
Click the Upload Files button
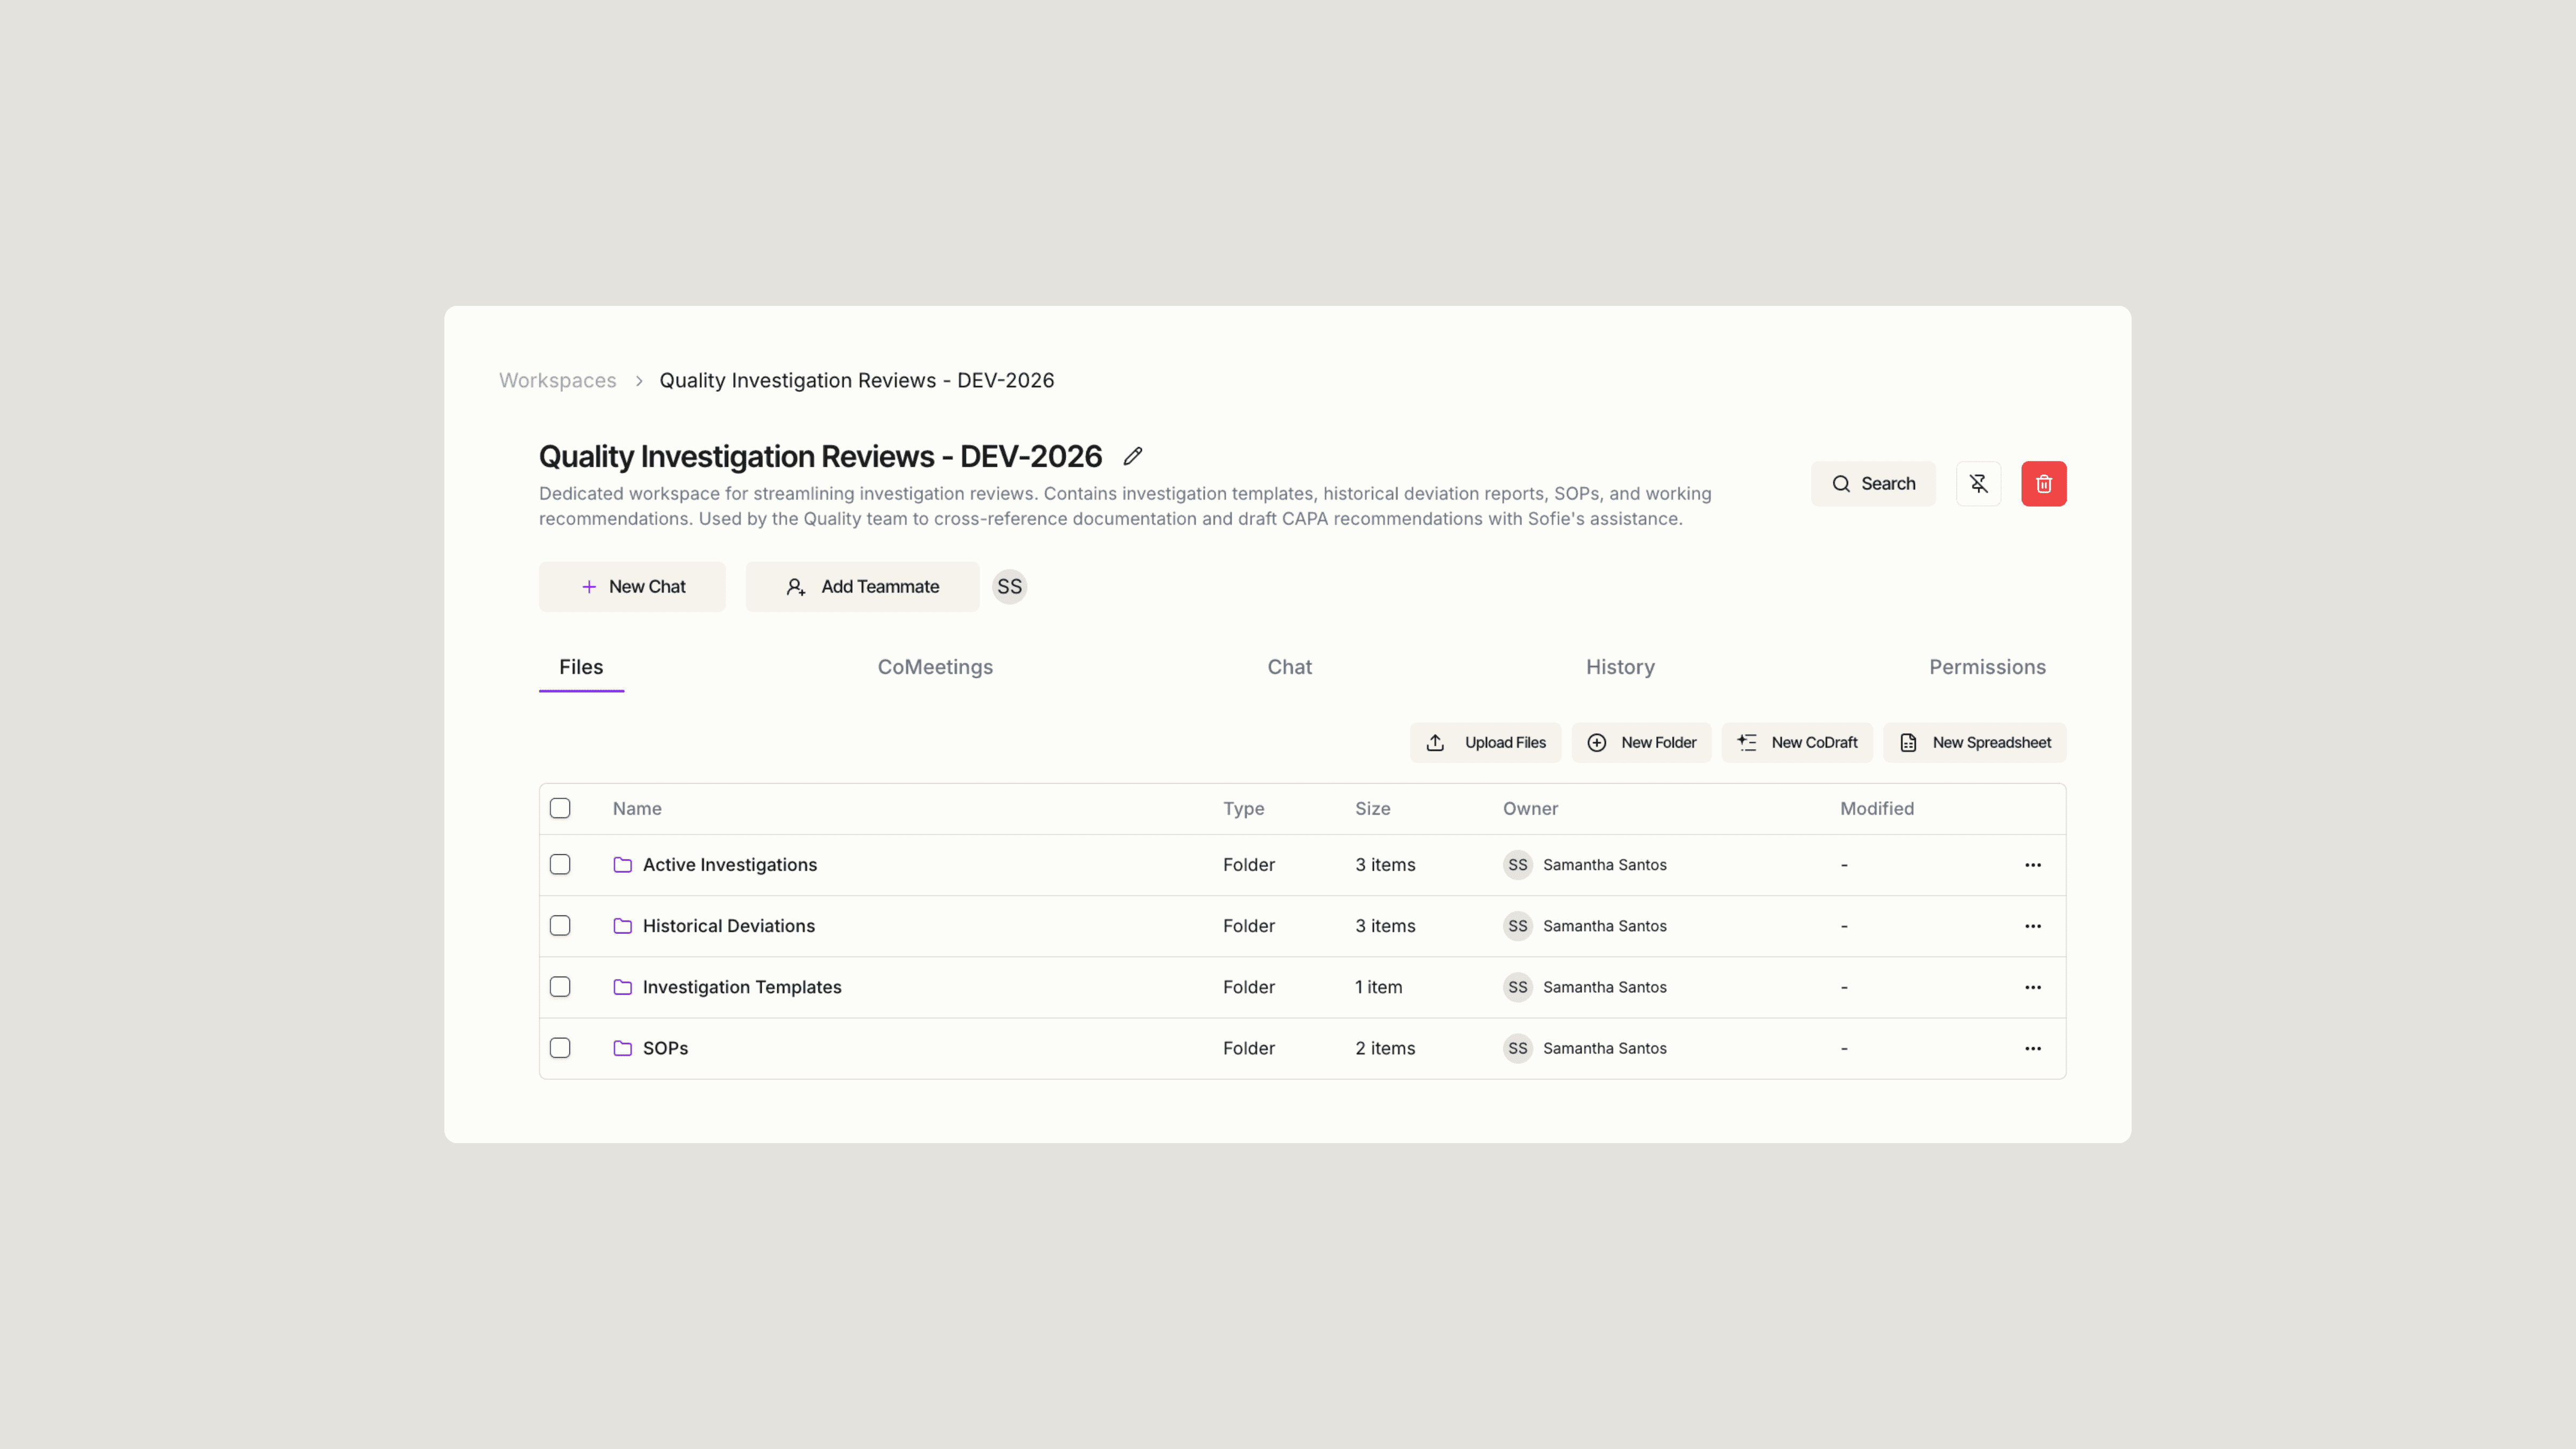[1485, 743]
